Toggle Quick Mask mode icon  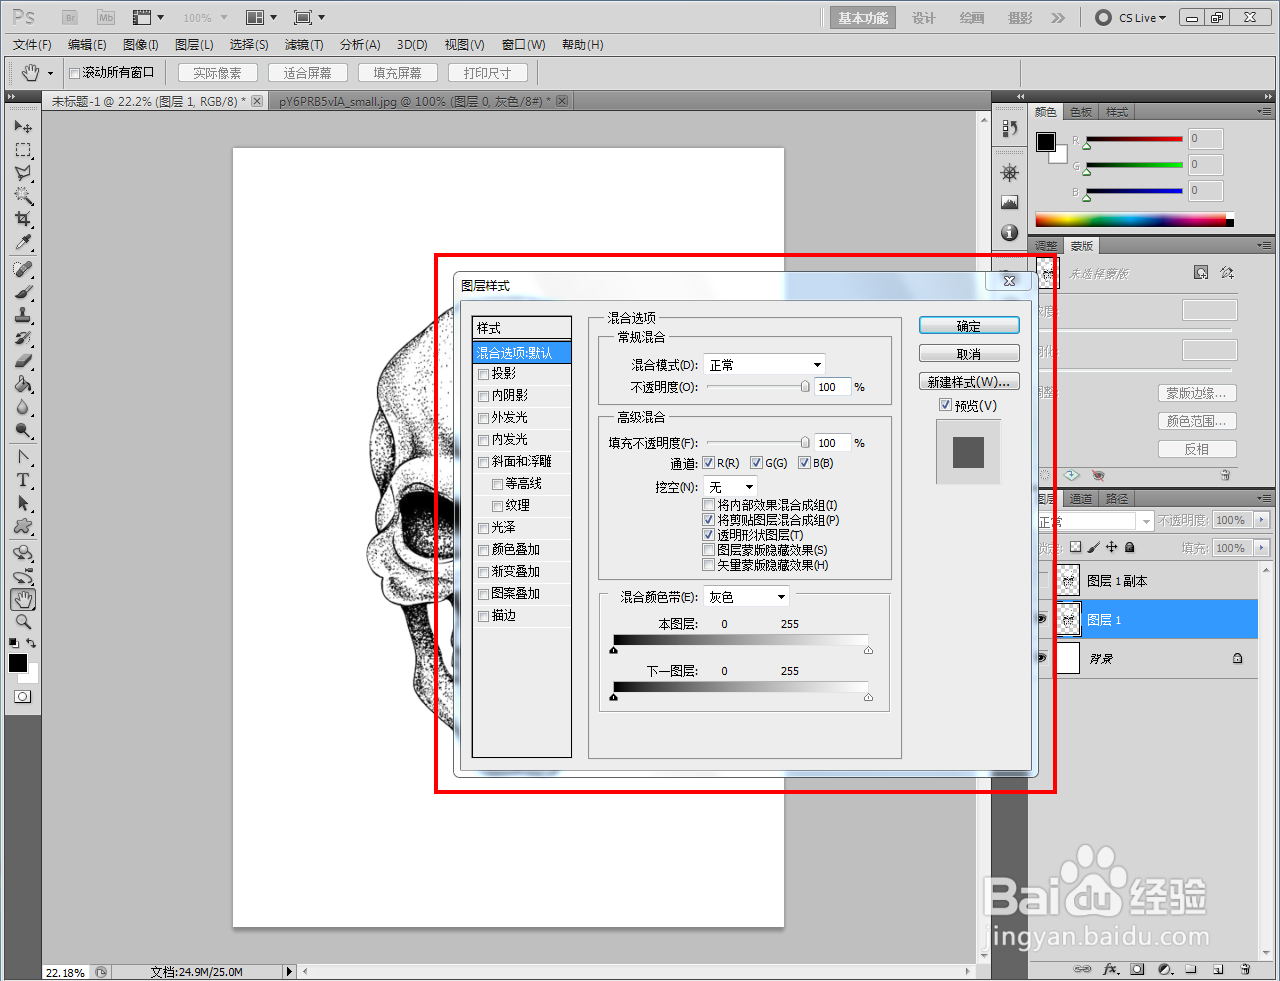[22, 696]
